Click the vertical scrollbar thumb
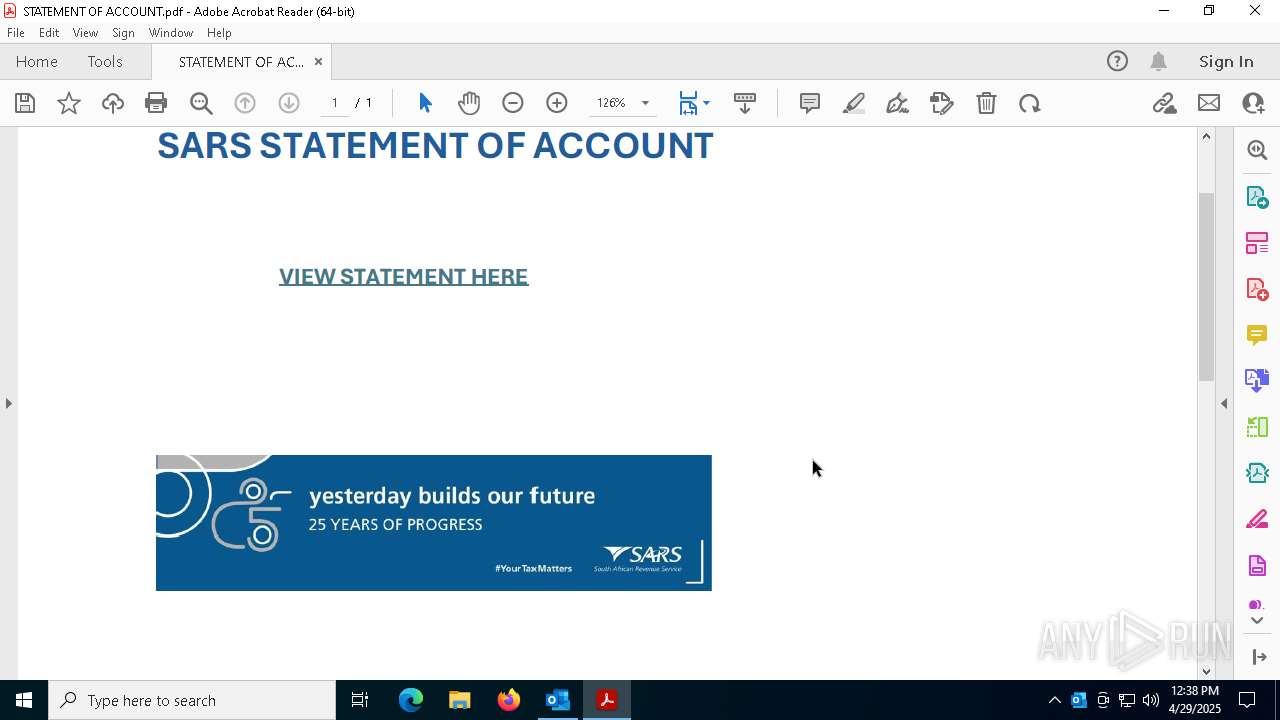The height and width of the screenshot is (720, 1280). (1206, 287)
